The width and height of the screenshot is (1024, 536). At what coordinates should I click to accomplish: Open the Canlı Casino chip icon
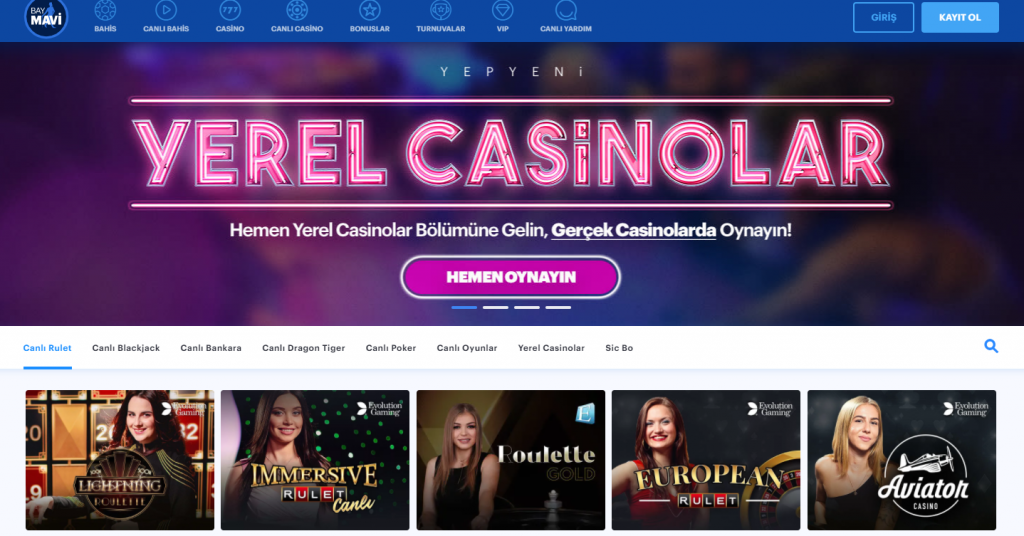pyautogui.click(x=297, y=10)
